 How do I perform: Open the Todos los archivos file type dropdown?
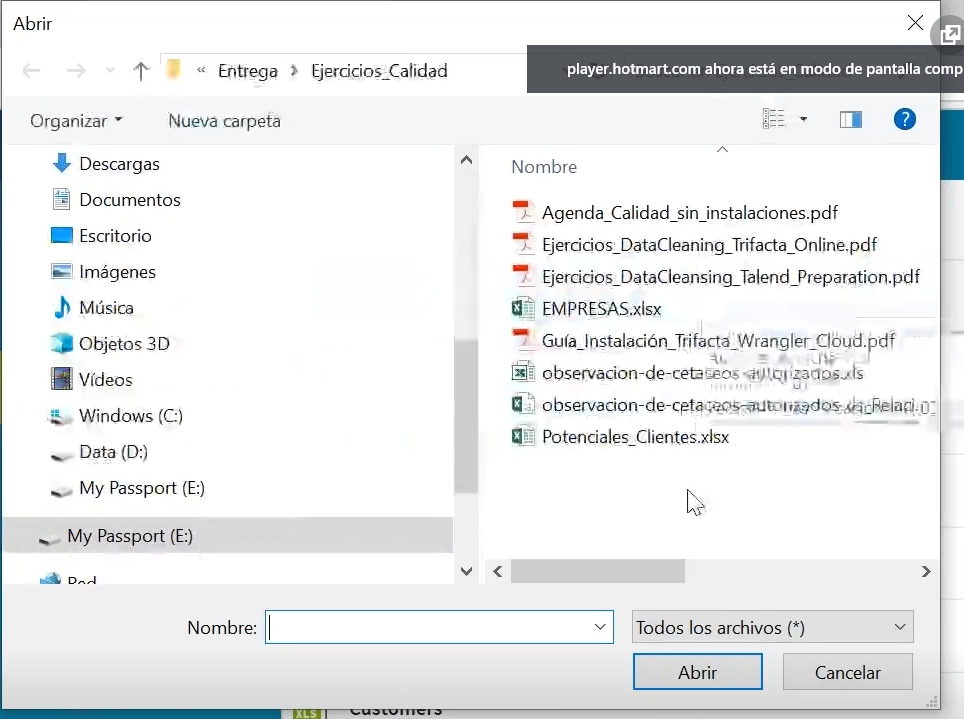[x=772, y=627]
